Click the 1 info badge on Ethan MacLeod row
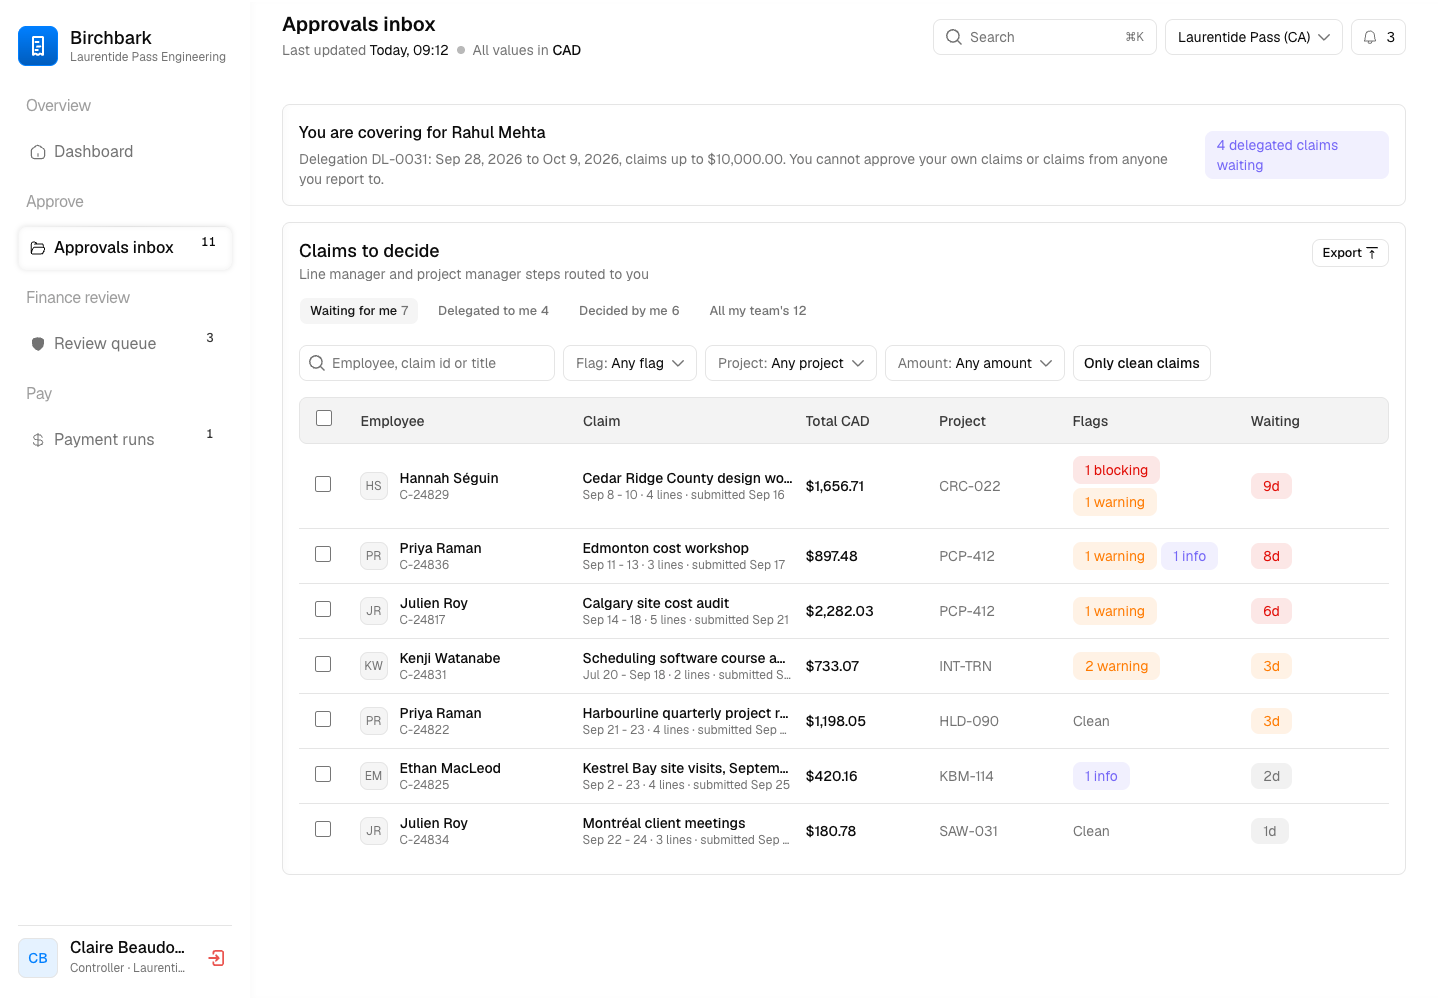The width and height of the screenshot is (1440, 1000). [1101, 776]
